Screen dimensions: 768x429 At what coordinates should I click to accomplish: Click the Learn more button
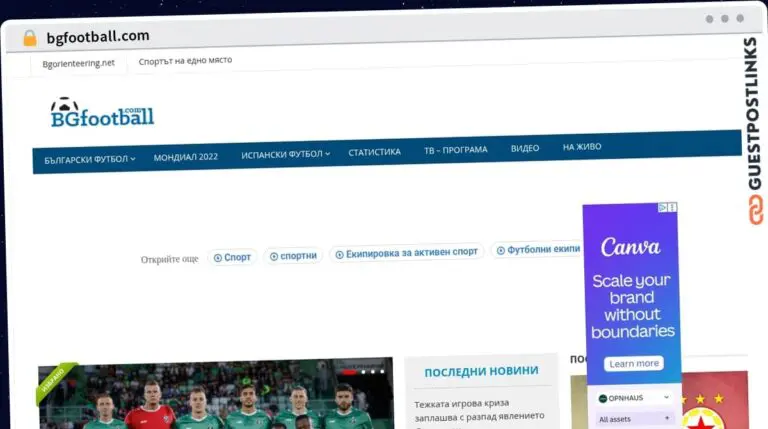tap(634, 363)
